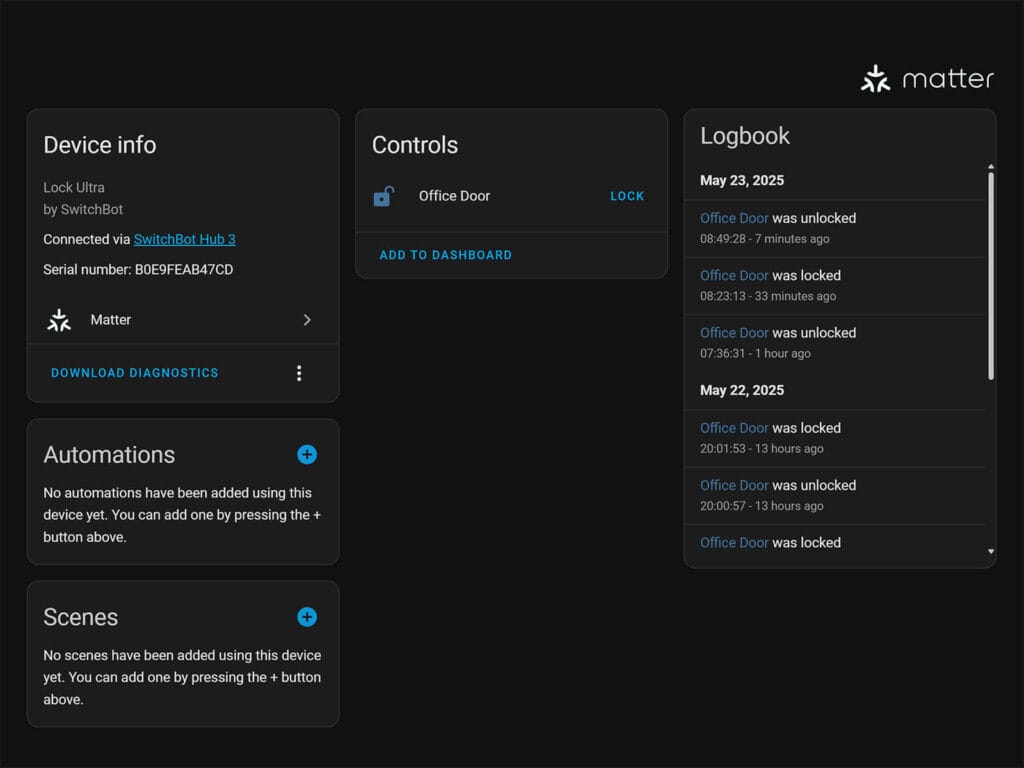
Task: Click the LOCK button for Office Door
Action: [x=627, y=196]
